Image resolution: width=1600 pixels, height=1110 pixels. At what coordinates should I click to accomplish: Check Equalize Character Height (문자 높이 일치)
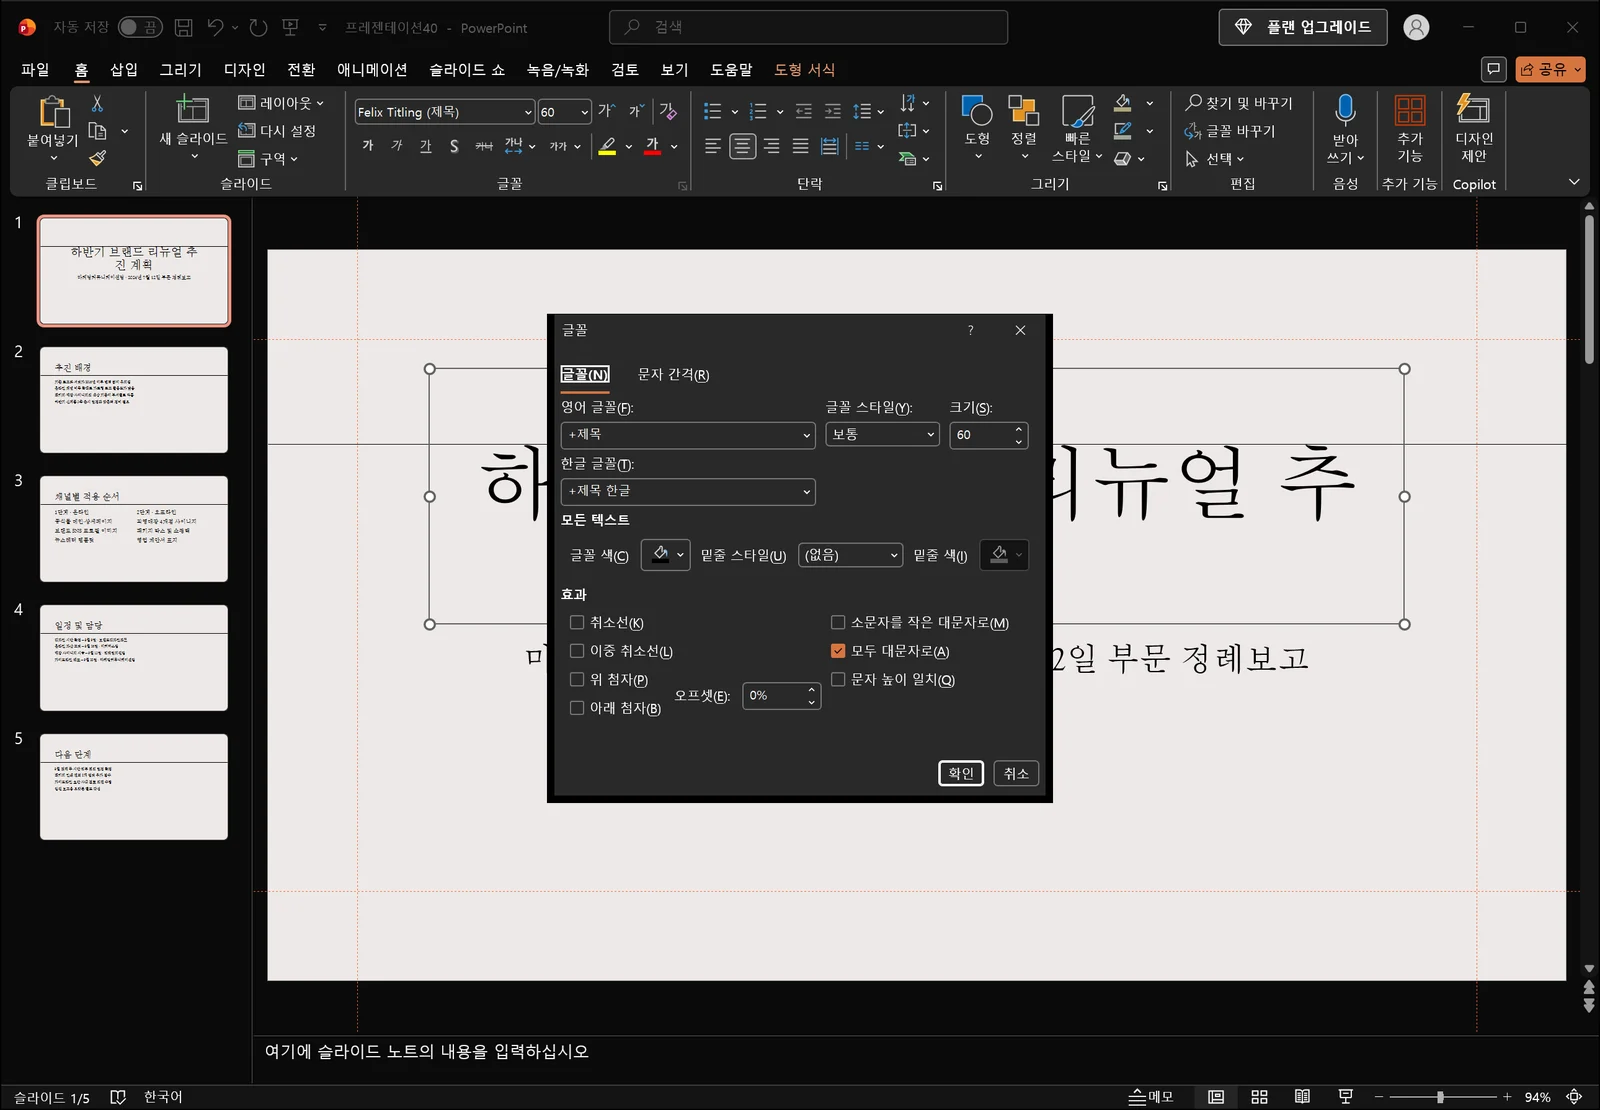(x=838, y=679)
